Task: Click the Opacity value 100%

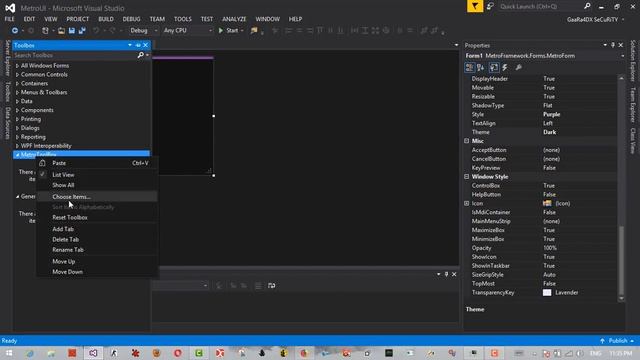Action: pyautogui.click(x=550, y=248)
